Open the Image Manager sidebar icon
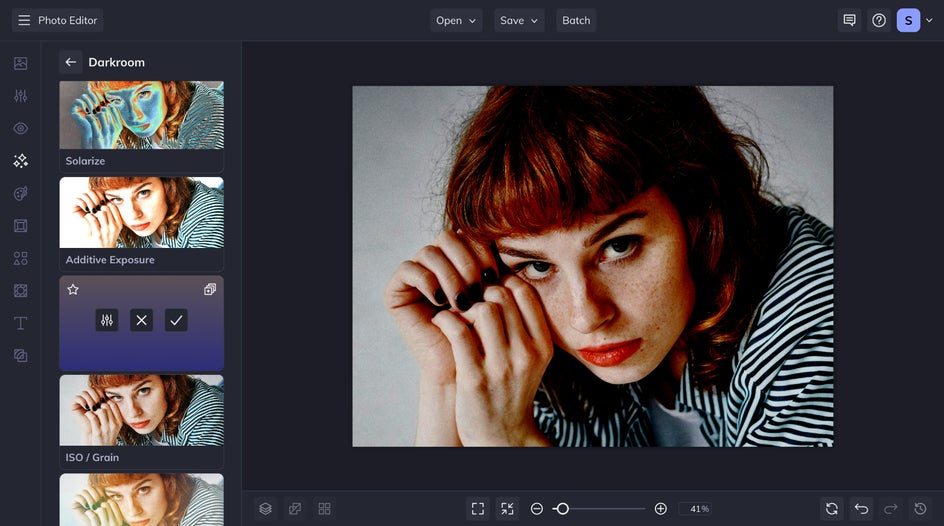The height and width of the screenshot is (526, 944). point(20,63)
